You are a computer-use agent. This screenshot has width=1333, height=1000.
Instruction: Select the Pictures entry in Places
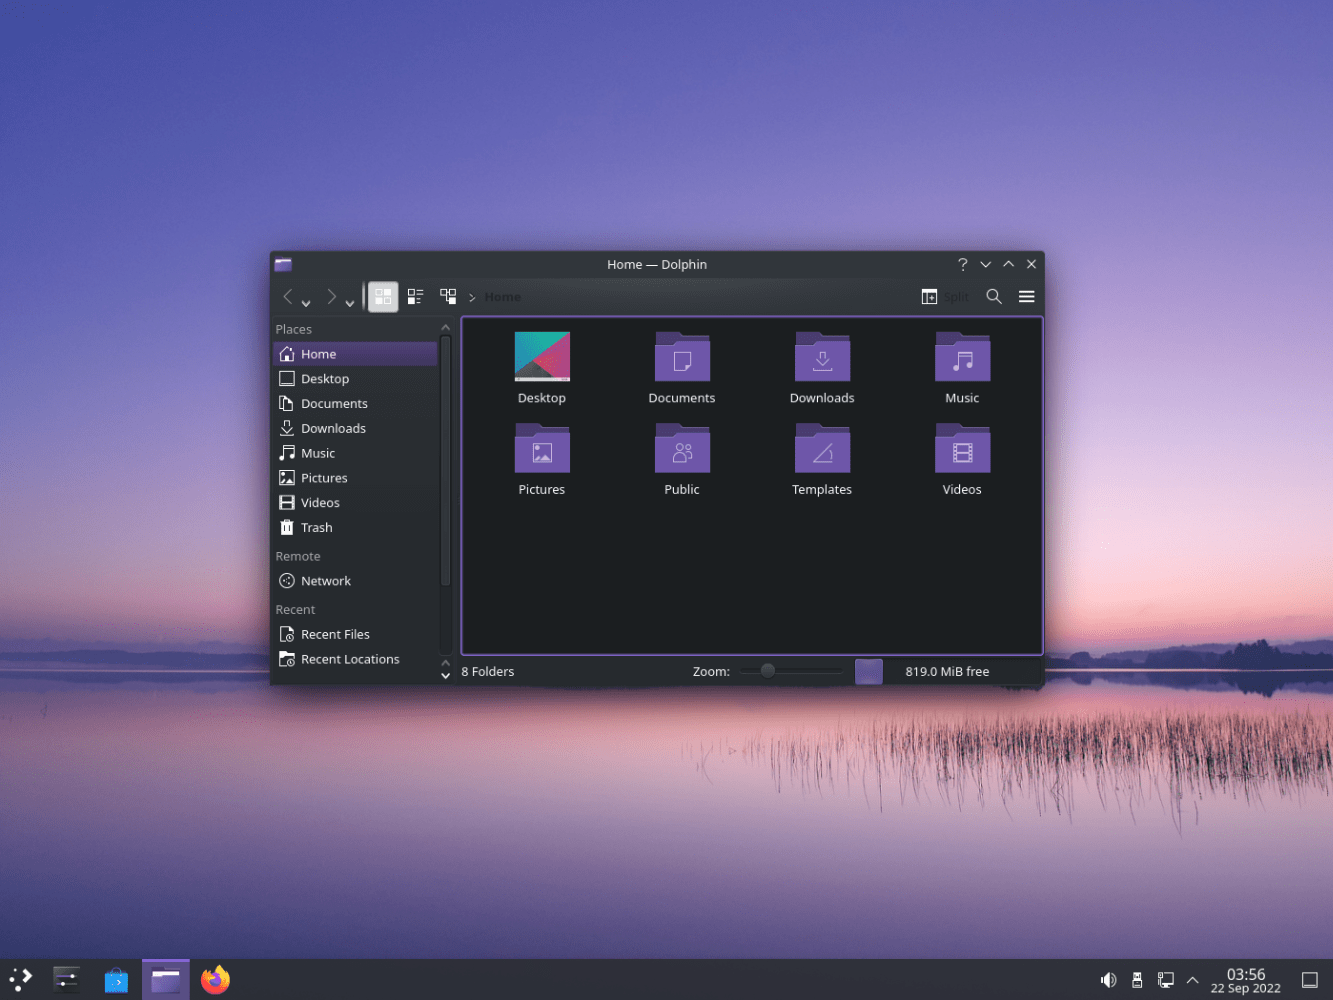click(x=322, y=477)
